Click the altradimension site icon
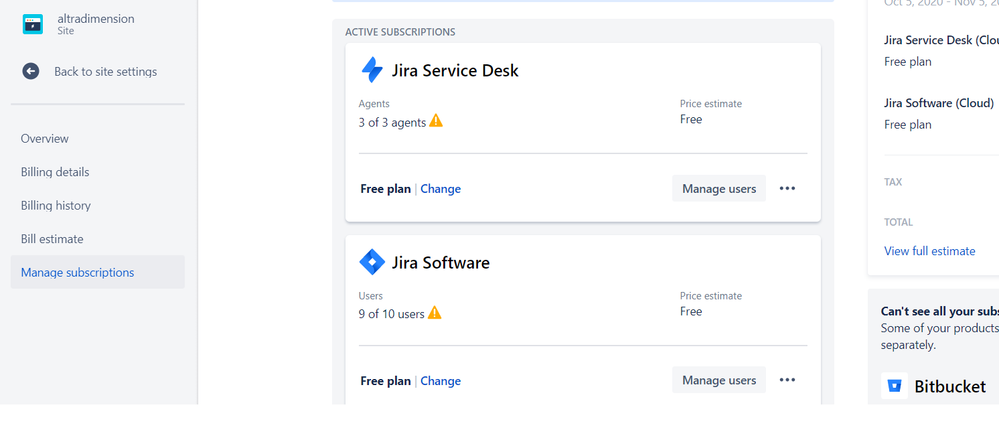This screenshot has height=434, width=999. click(32, 24)
